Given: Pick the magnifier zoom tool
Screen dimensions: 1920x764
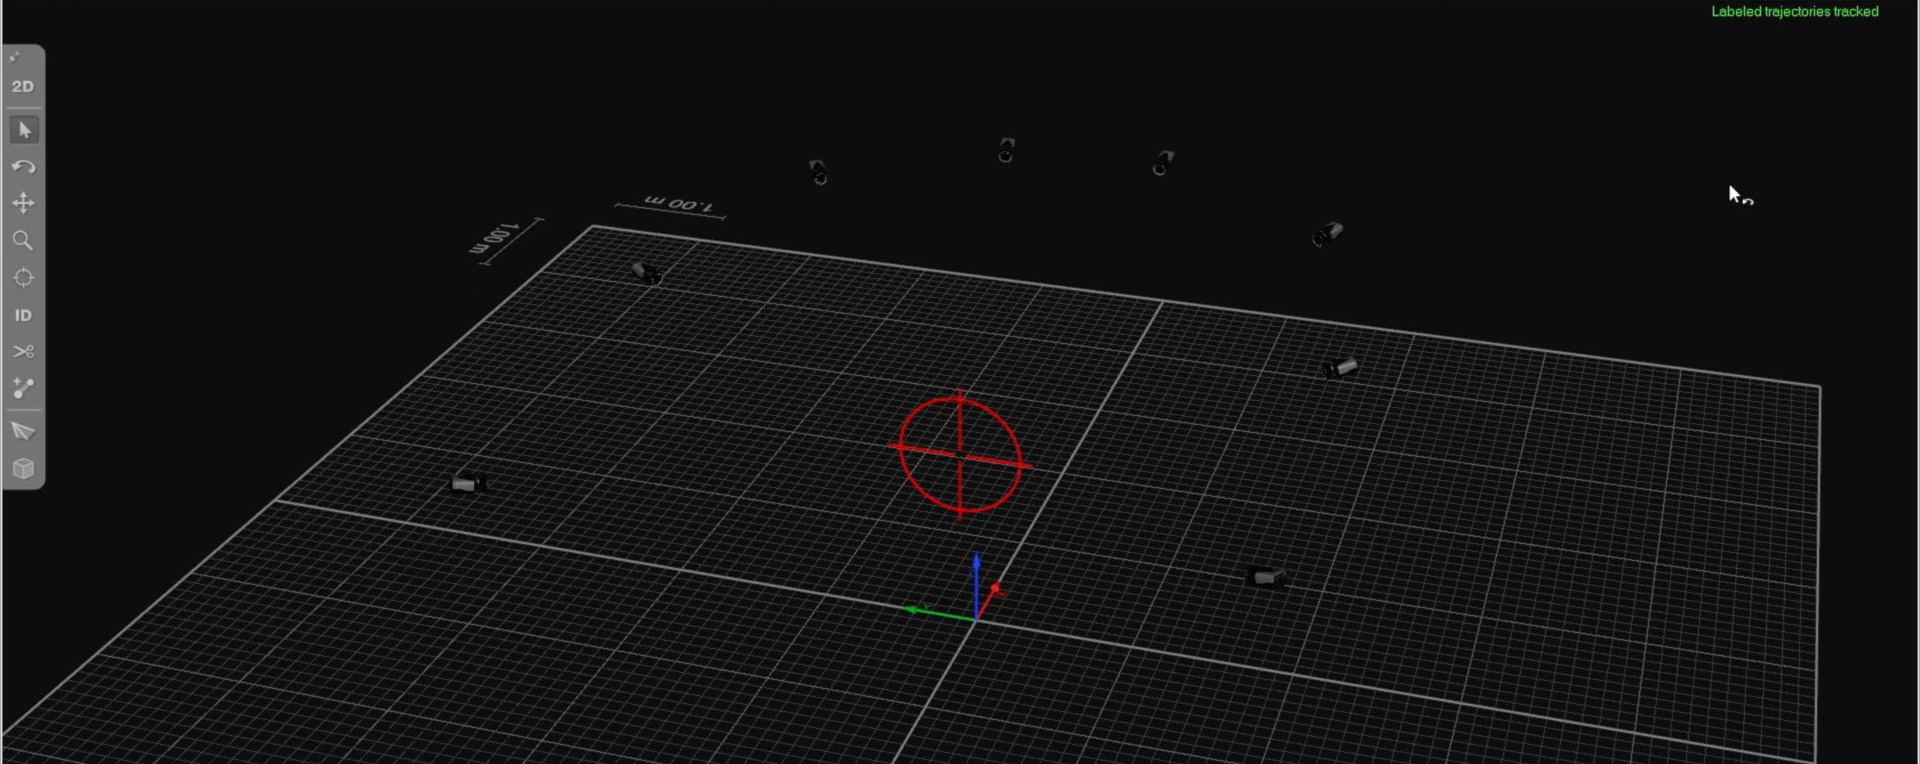Looking at the screenshot, I should click(x=23, y=241).
